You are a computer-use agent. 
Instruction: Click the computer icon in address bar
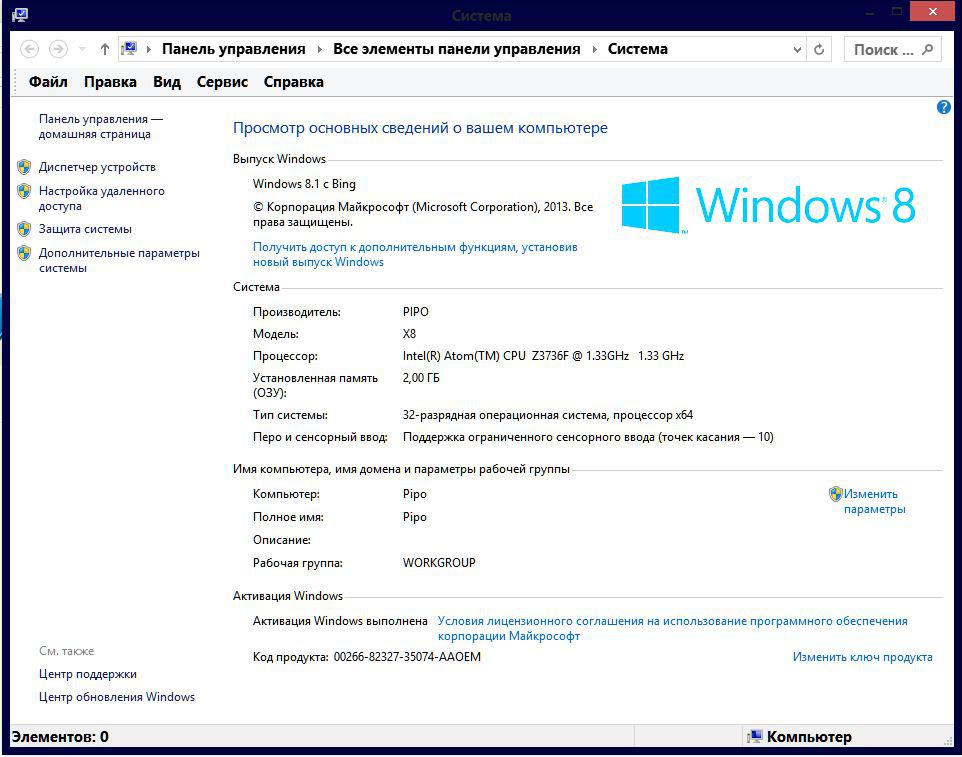[129, 48]
